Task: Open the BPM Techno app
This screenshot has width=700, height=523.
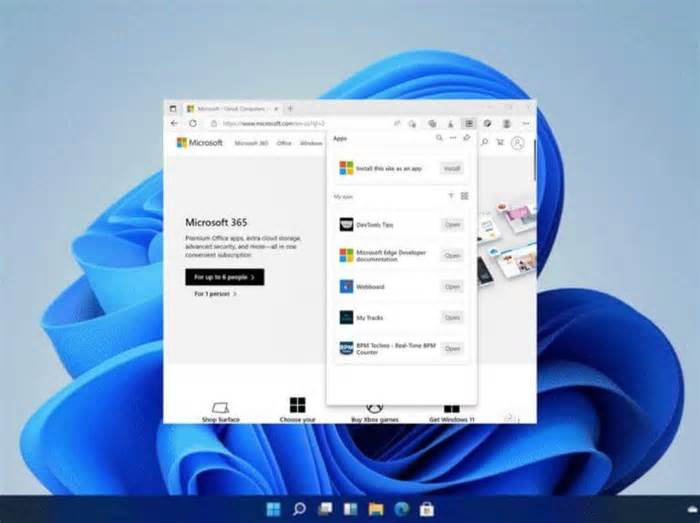Action: [452, 349]
